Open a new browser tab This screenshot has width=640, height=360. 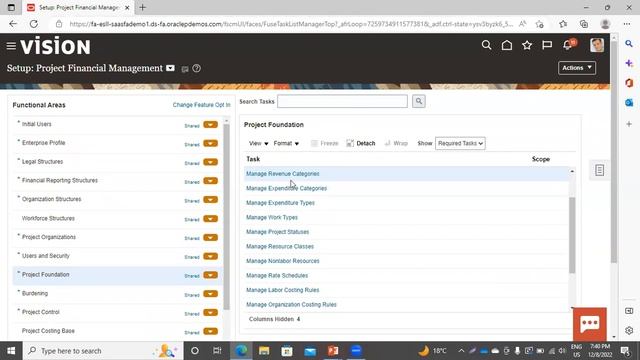142,7
